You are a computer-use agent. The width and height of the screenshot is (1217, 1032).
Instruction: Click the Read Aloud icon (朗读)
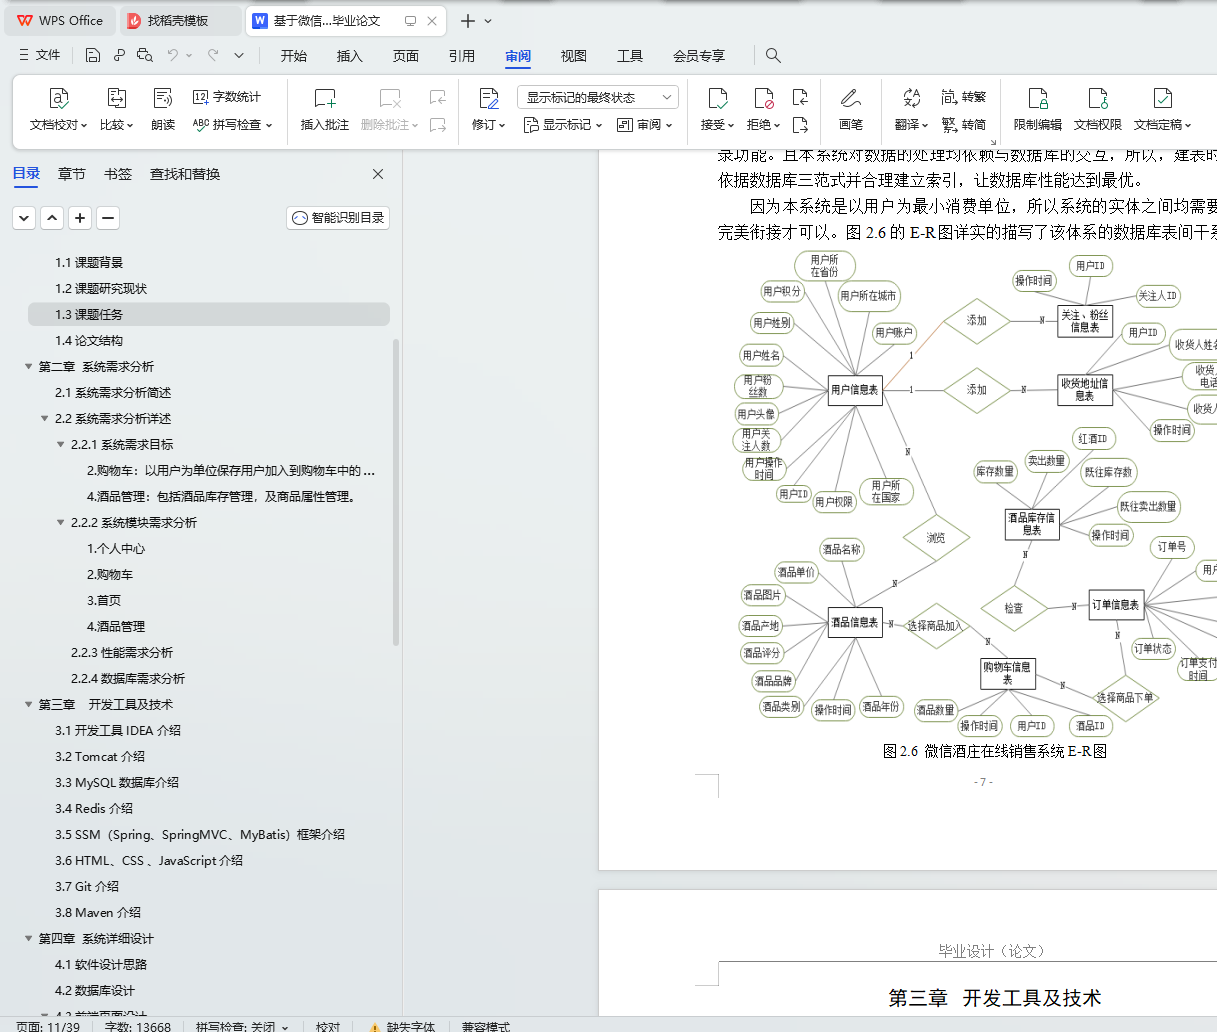point(163,98)
